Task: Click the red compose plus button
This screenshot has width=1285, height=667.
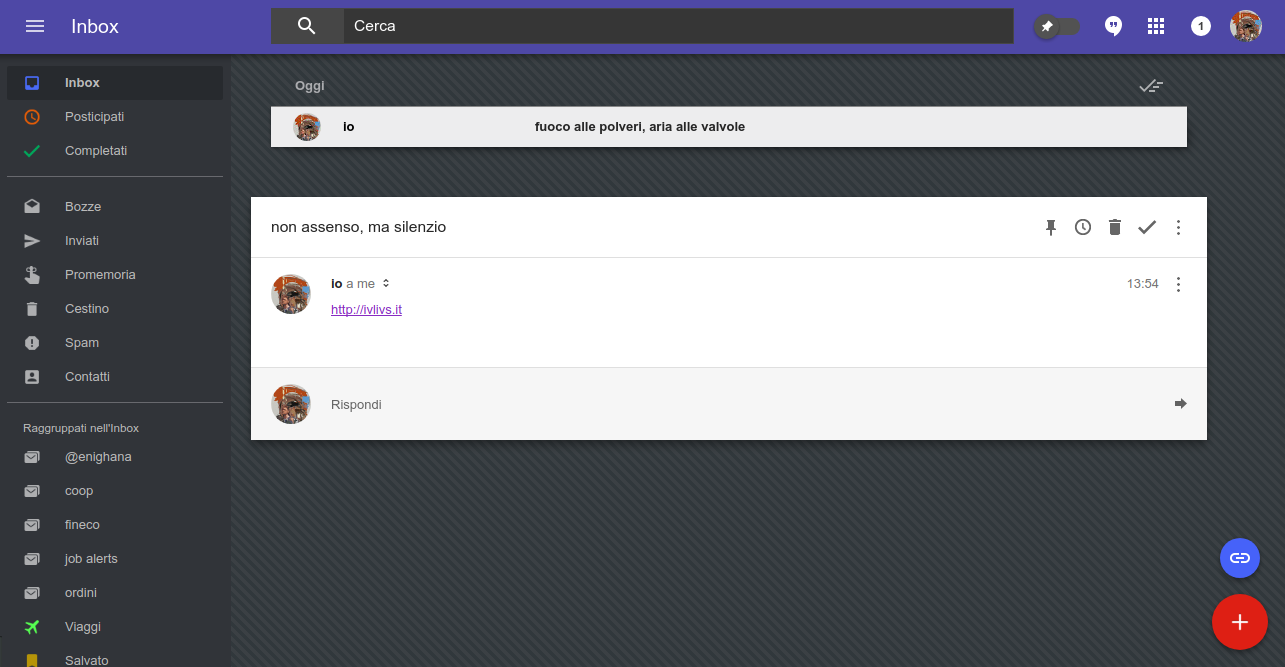Action: tap(1240, 622)
